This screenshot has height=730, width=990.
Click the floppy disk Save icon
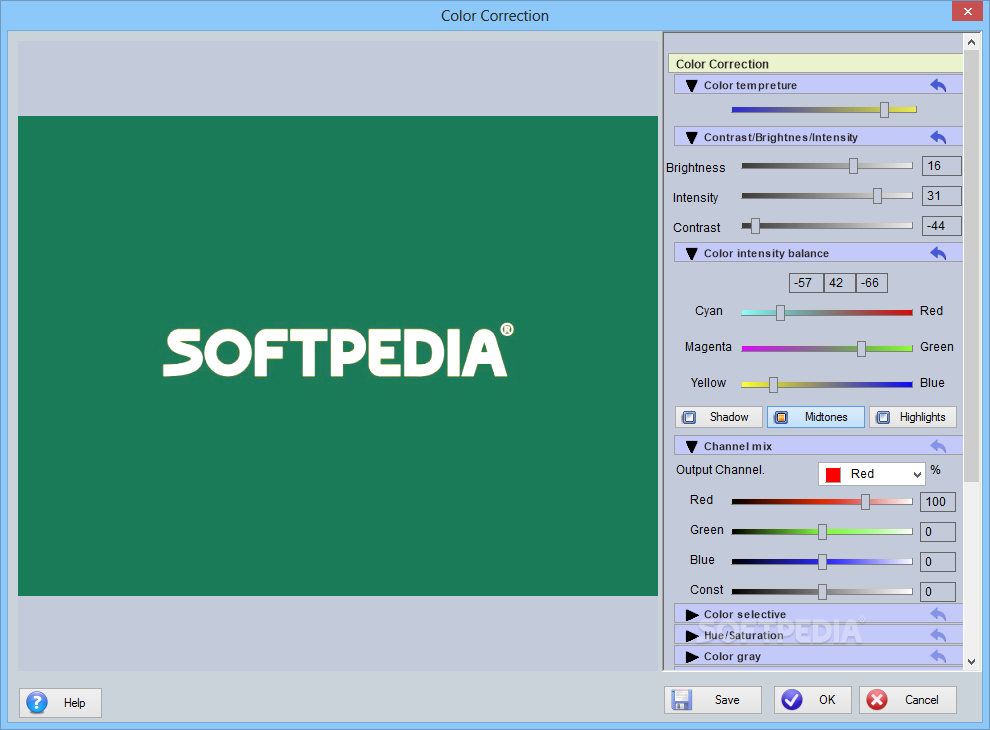(682, 700)
